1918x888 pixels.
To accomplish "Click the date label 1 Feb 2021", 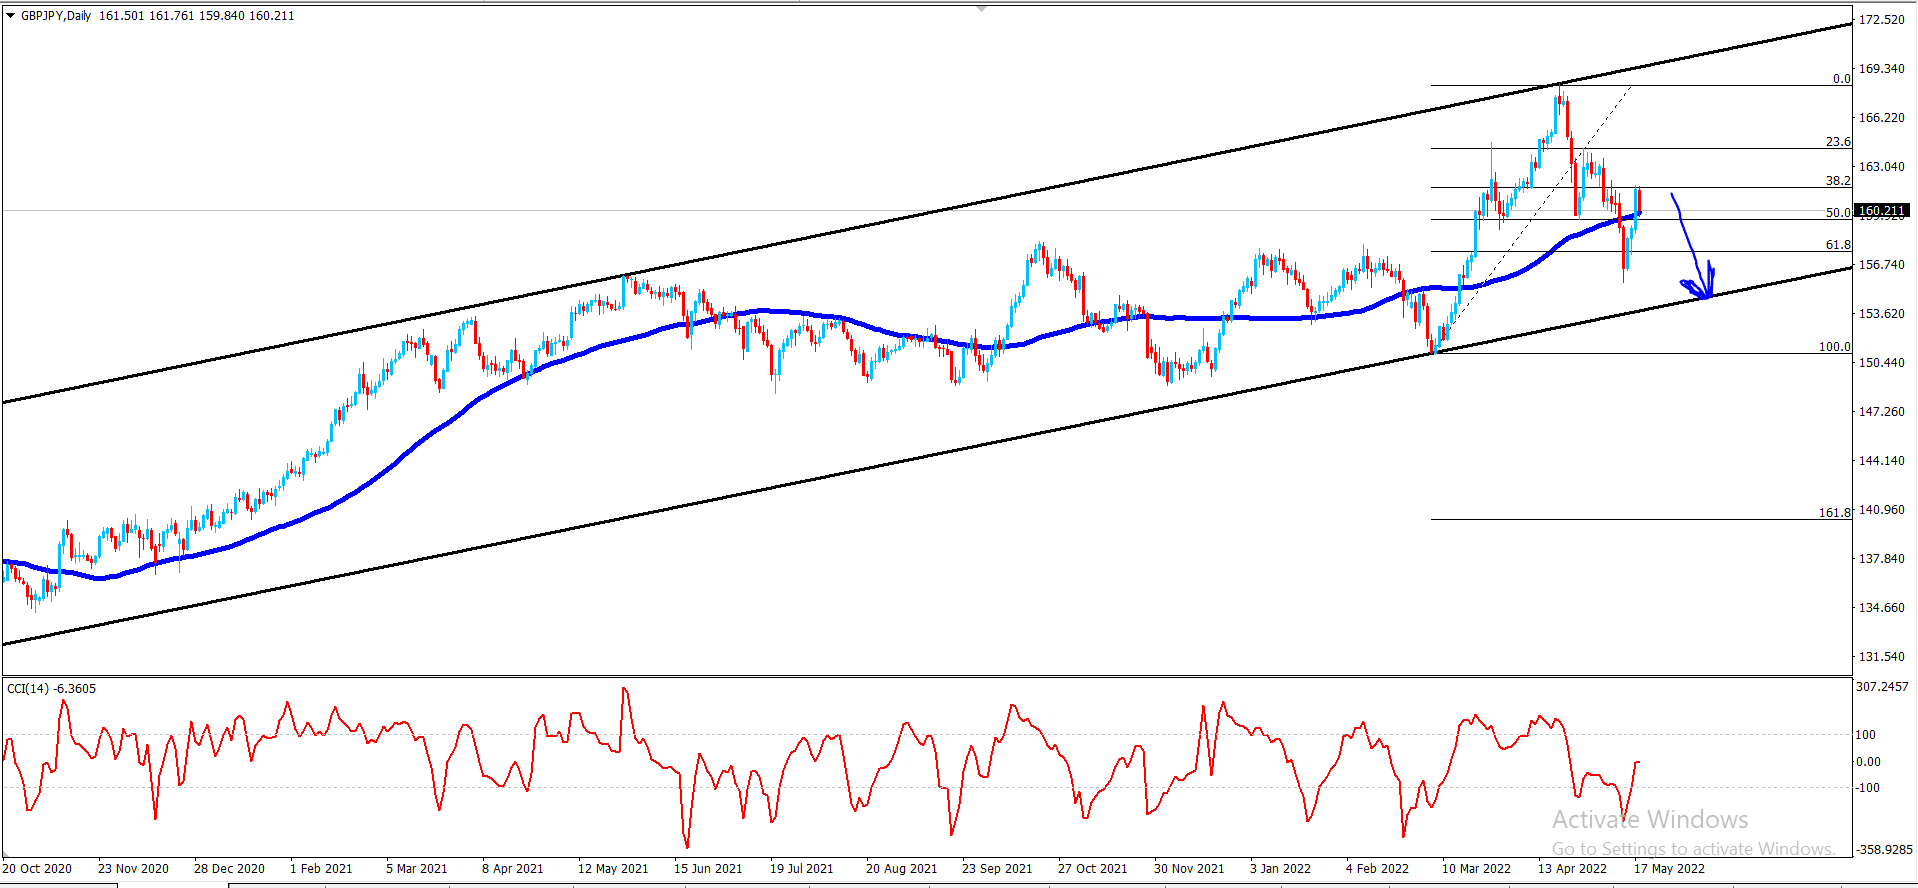I will coord(321,869).
